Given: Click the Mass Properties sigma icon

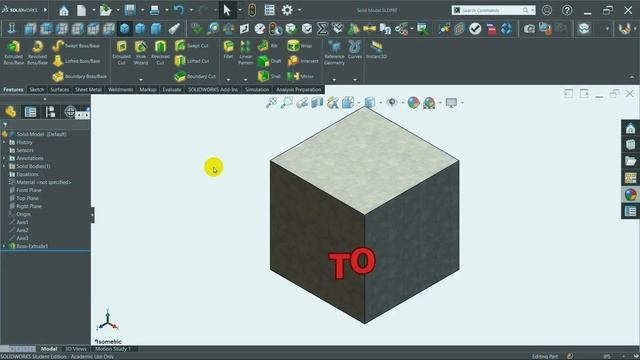Looking at the screenshot, I should pyautogui.click(x=322, y=29).
